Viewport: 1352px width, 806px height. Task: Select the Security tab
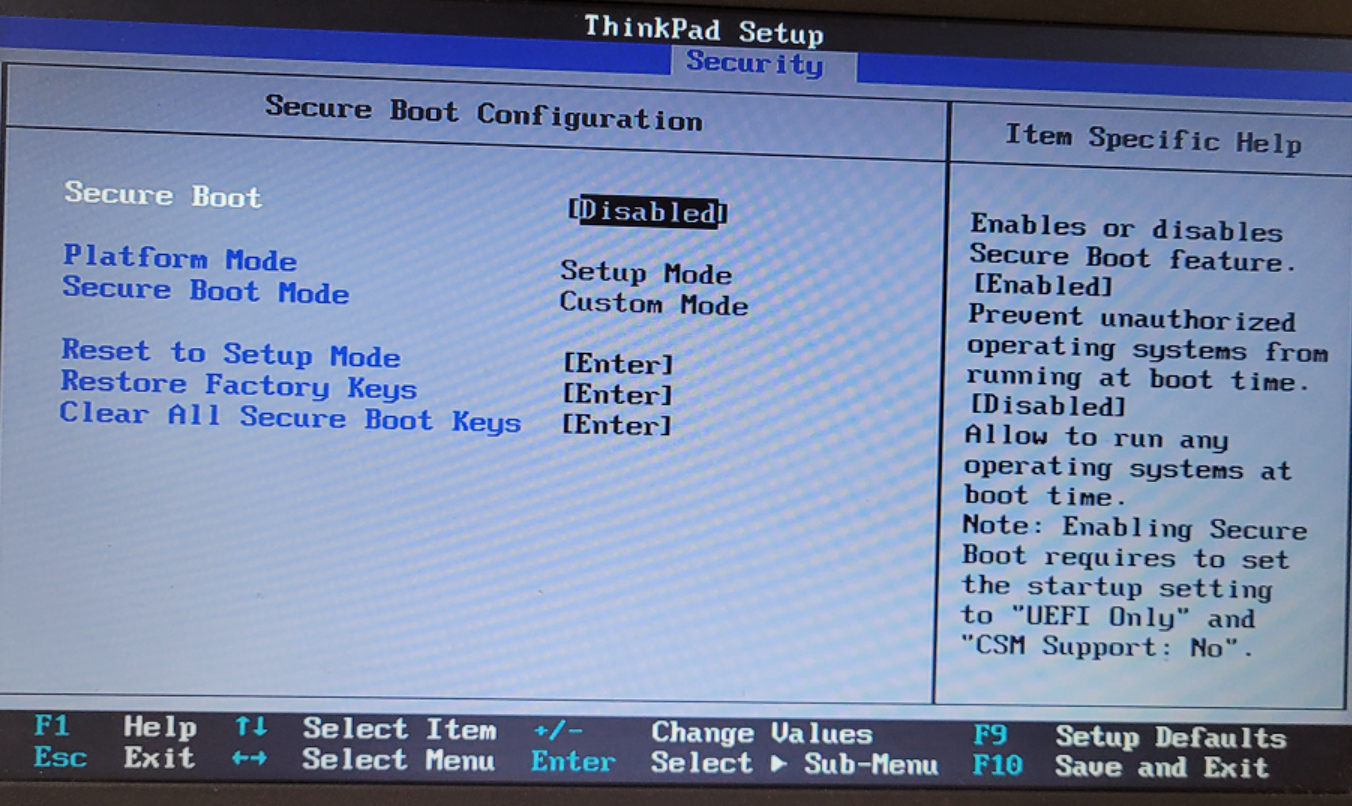[x=755, y=63]
